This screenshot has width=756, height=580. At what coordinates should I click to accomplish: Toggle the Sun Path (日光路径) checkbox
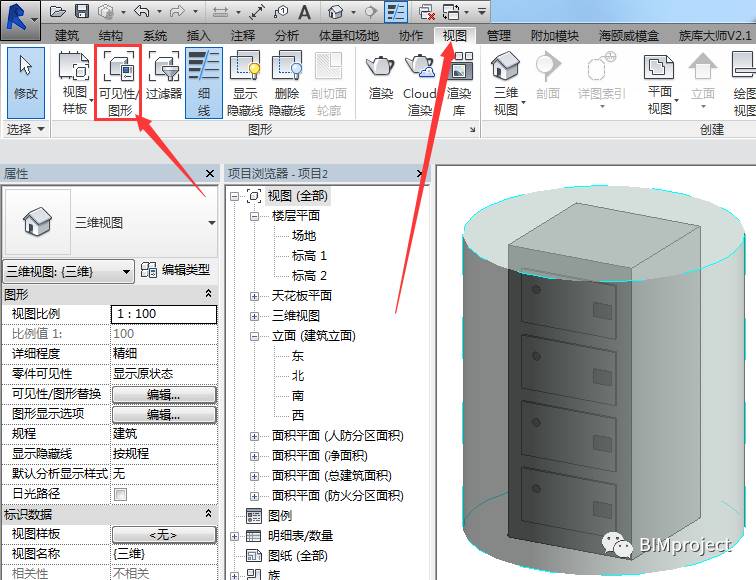[x=121, y=494]
